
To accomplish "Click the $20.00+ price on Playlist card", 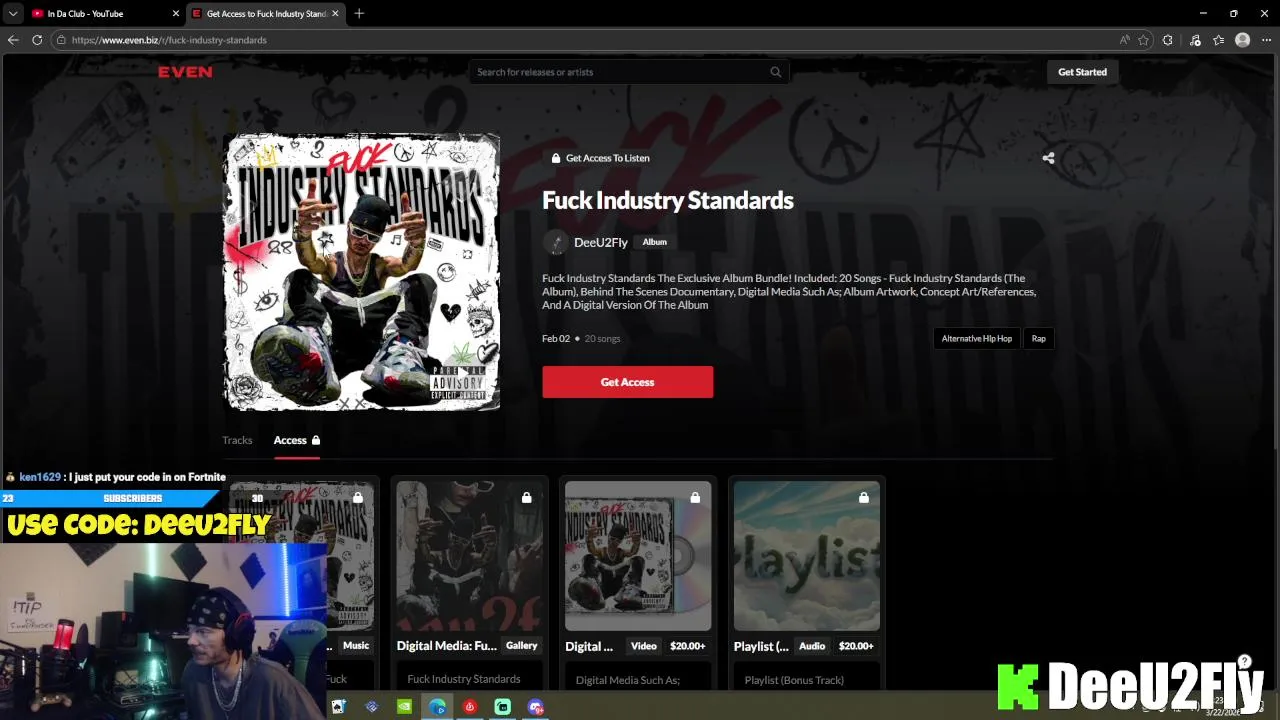I will coord(856,646).
